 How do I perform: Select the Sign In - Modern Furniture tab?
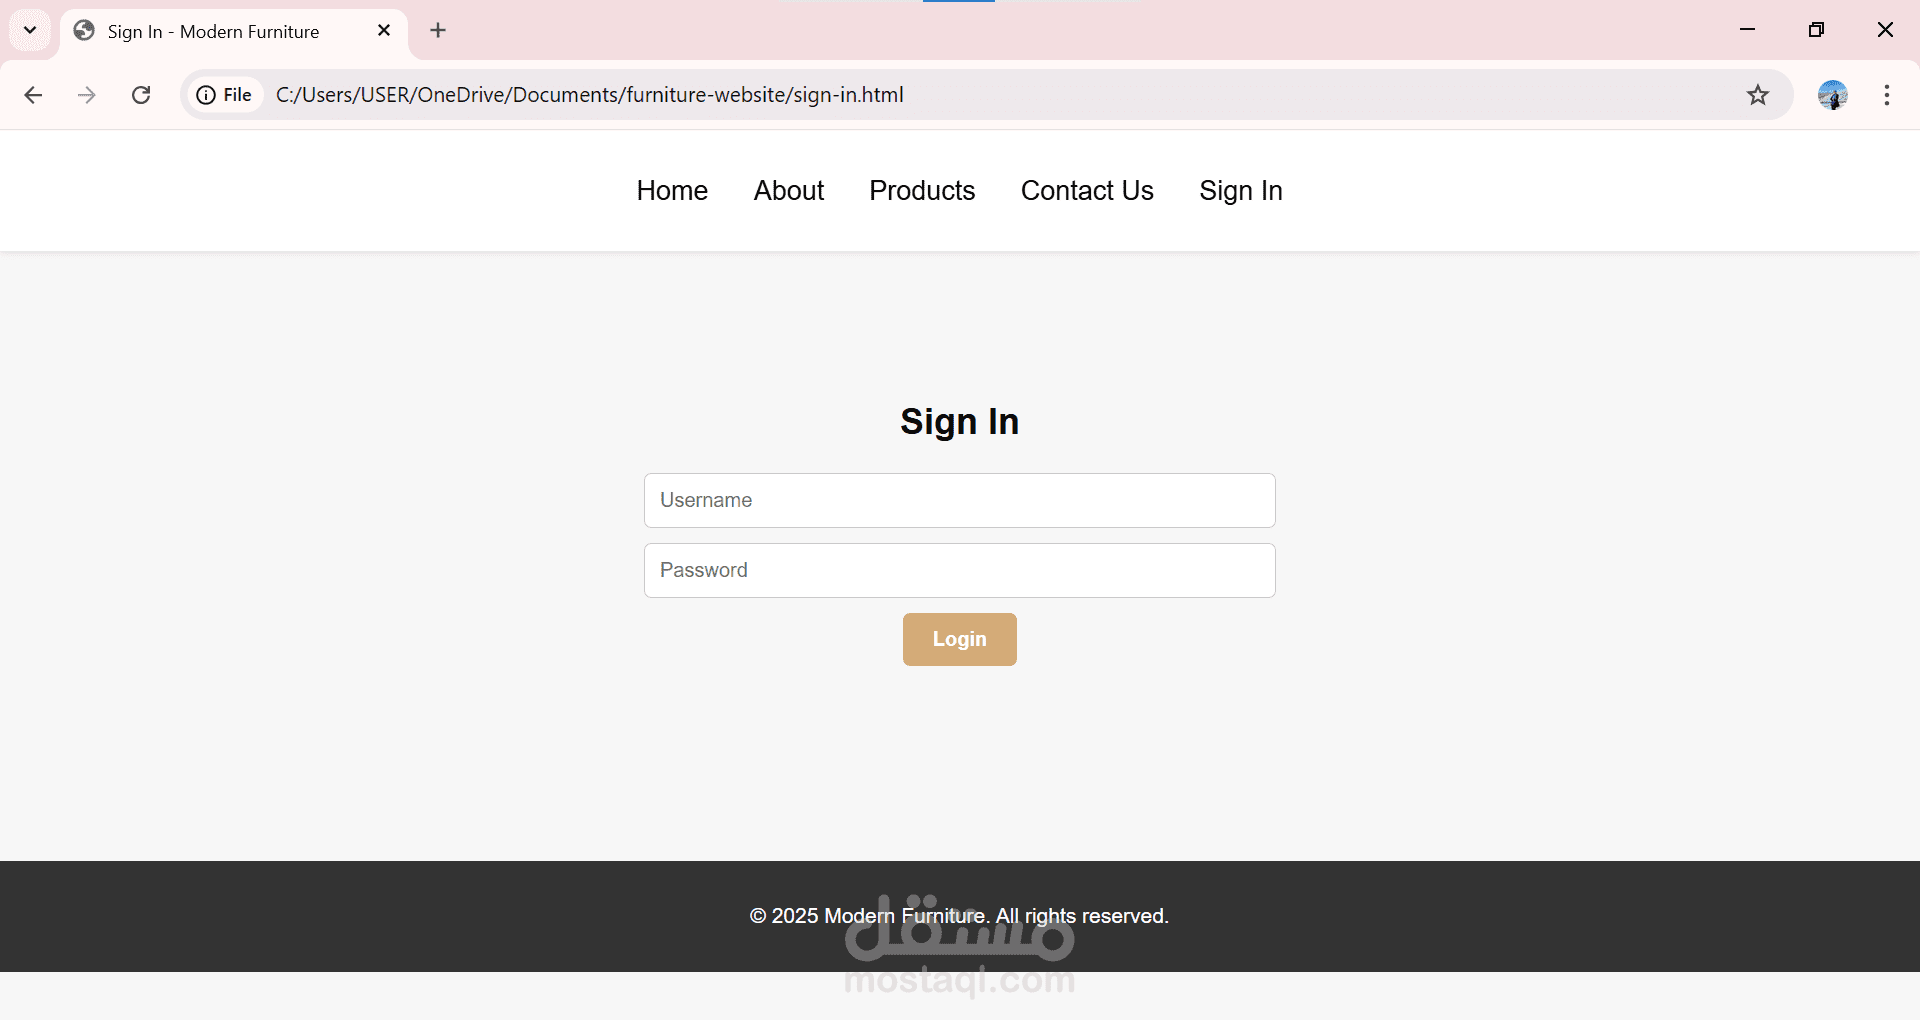tap(234, 32)
